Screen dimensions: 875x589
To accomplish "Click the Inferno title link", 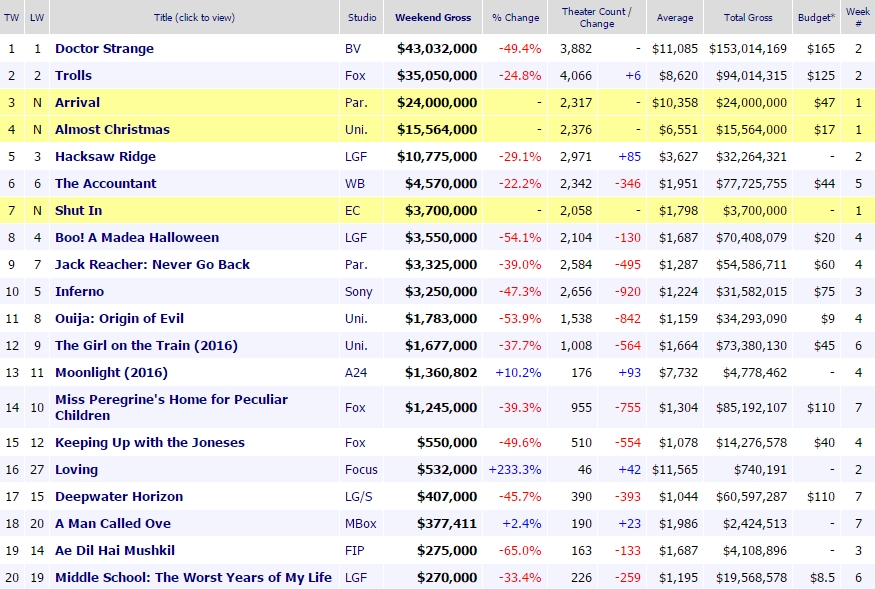I will [x=79, y=291].
